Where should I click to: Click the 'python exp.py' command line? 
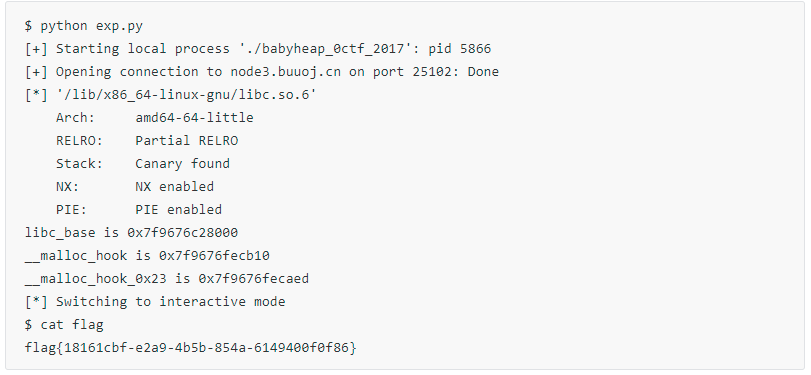84,26
